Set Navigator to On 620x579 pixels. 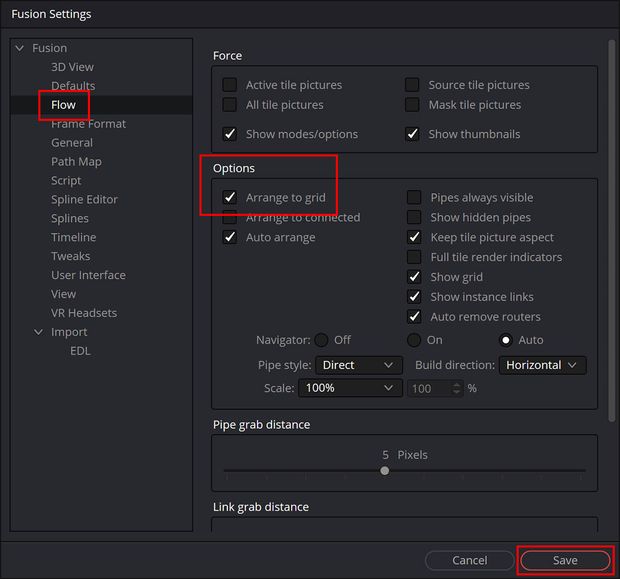[x=414, y=340]
